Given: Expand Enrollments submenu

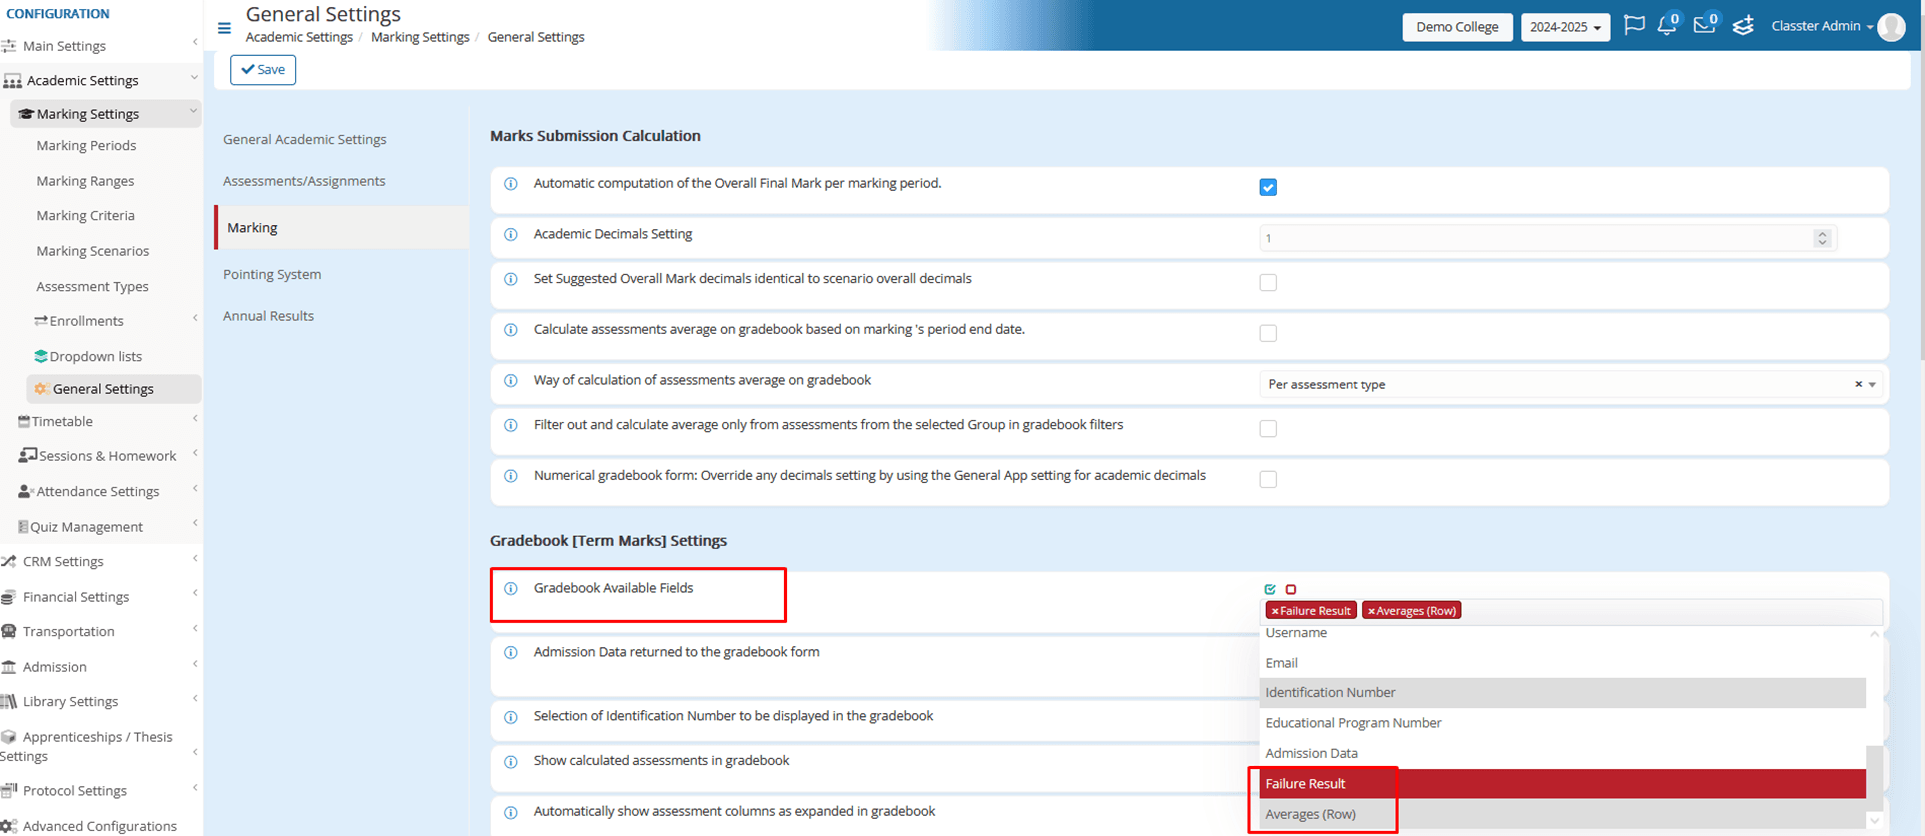Looking at the screenshot, I should coord(195,318).
